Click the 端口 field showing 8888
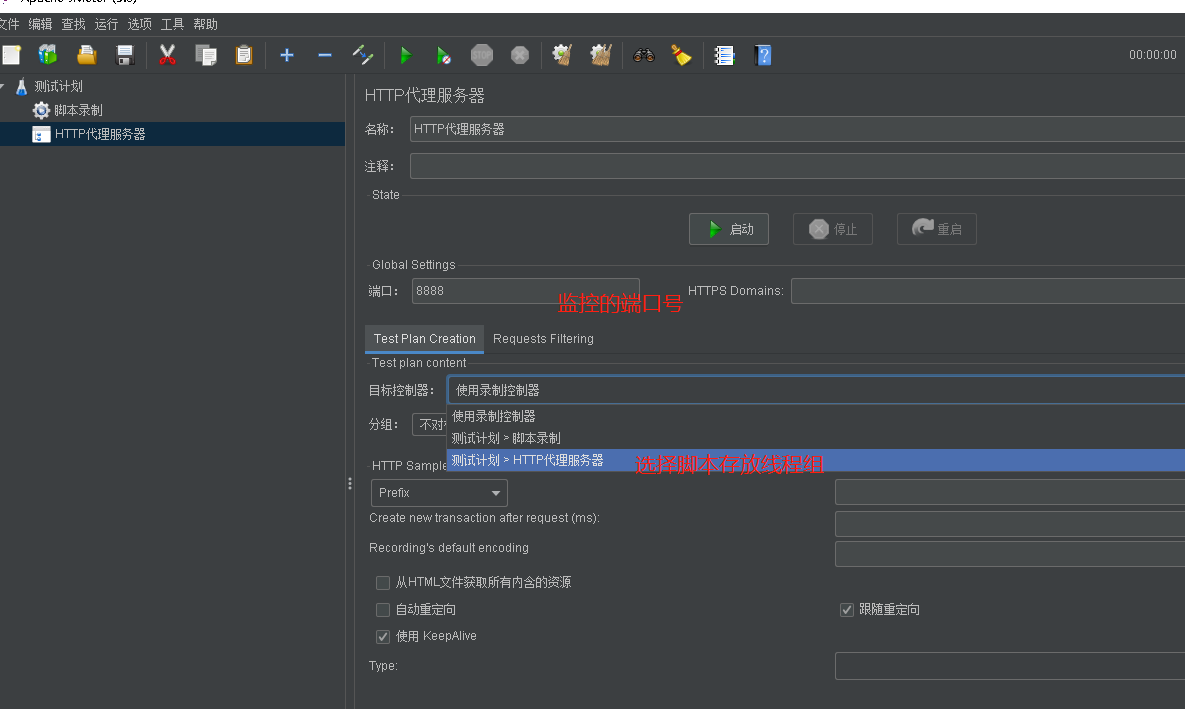Viewport: 1185px width, 709px height. (526, 291)
